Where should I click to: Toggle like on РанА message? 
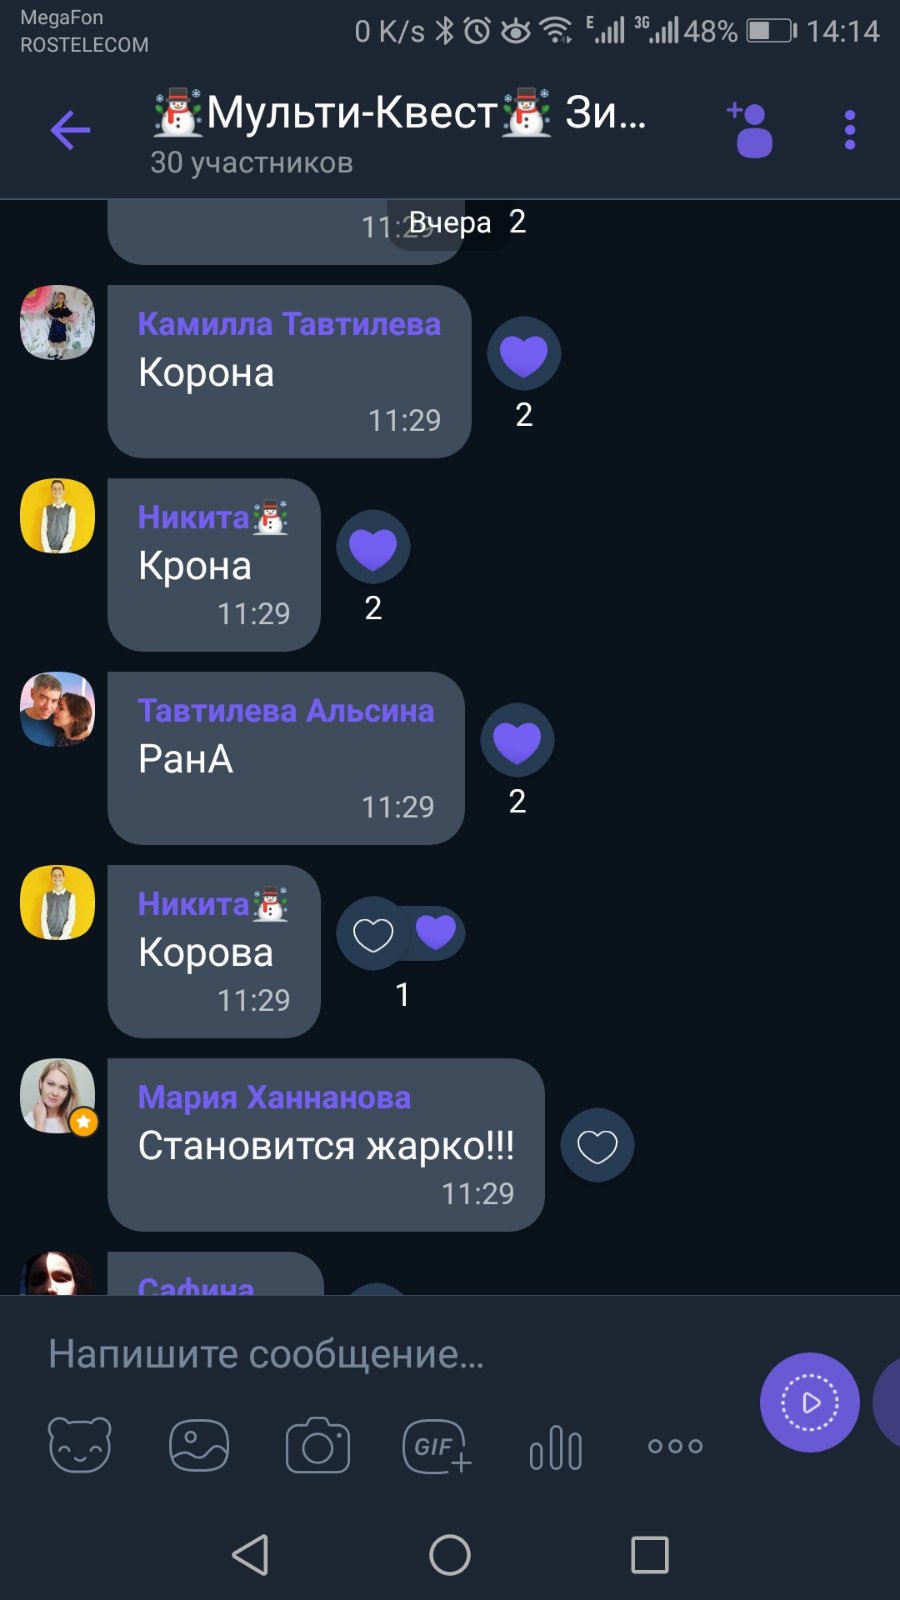pyautogui.click(x=517, y=740)
